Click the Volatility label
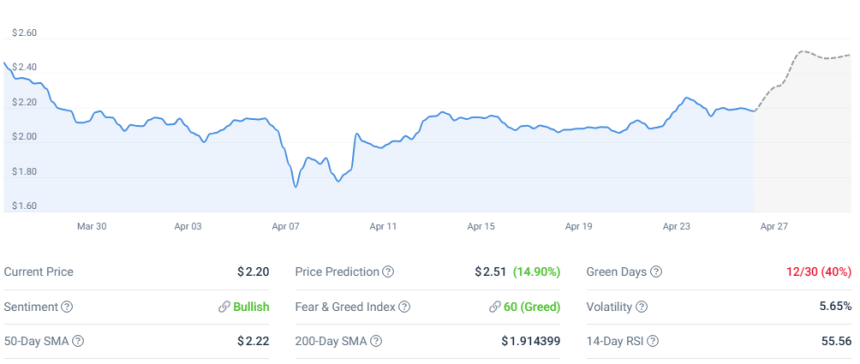The image size is (860, 364). coord(609,307)
